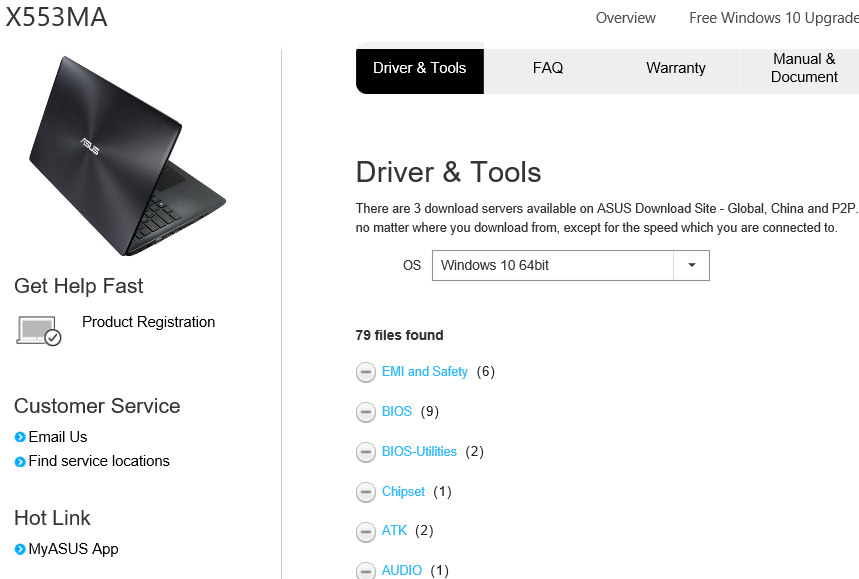The height and width of the screenshot is (579, 859).
Task: Click the arrow bullet beside MyASUS App
Action: [20, 549]
